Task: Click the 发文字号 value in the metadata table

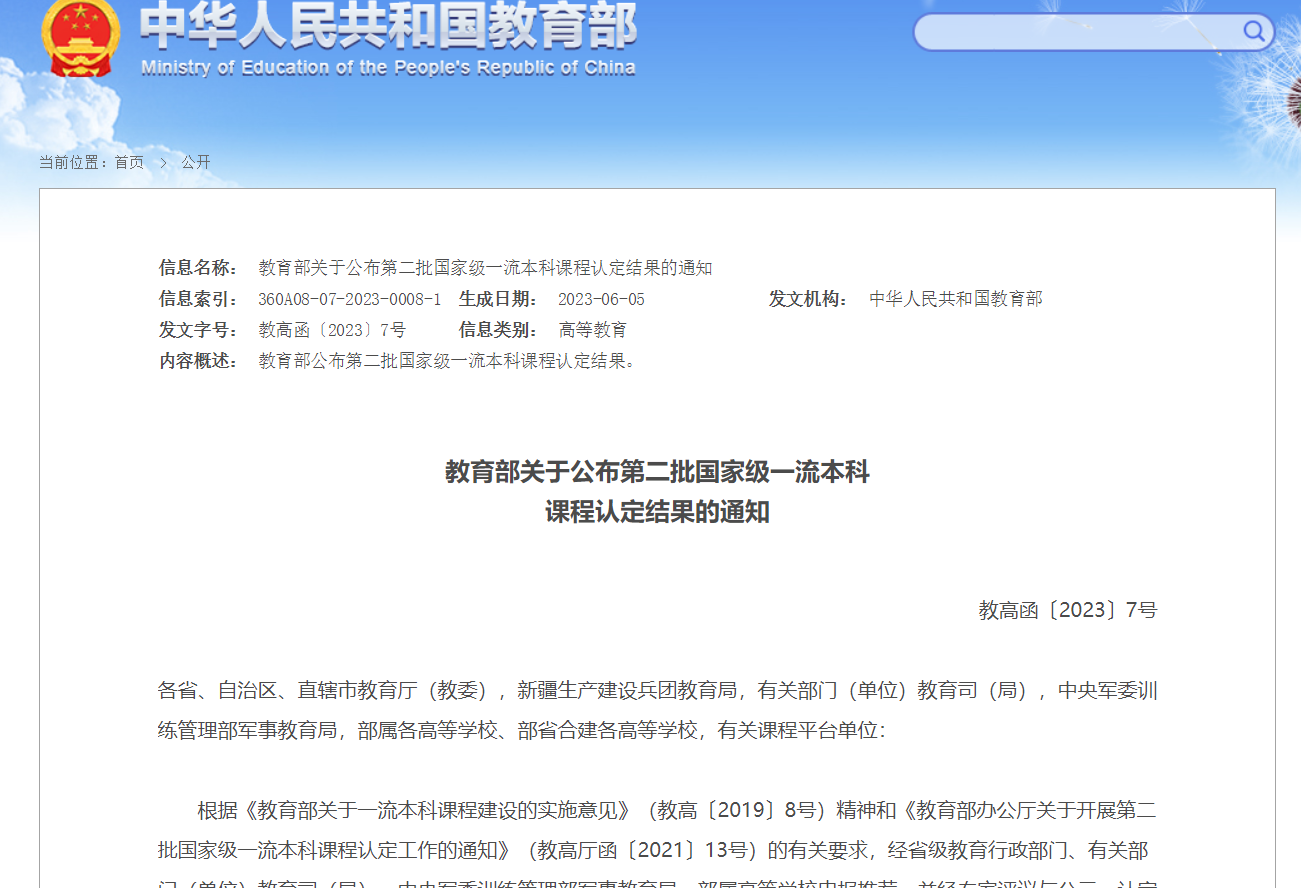Action: (x=332, y=330)
